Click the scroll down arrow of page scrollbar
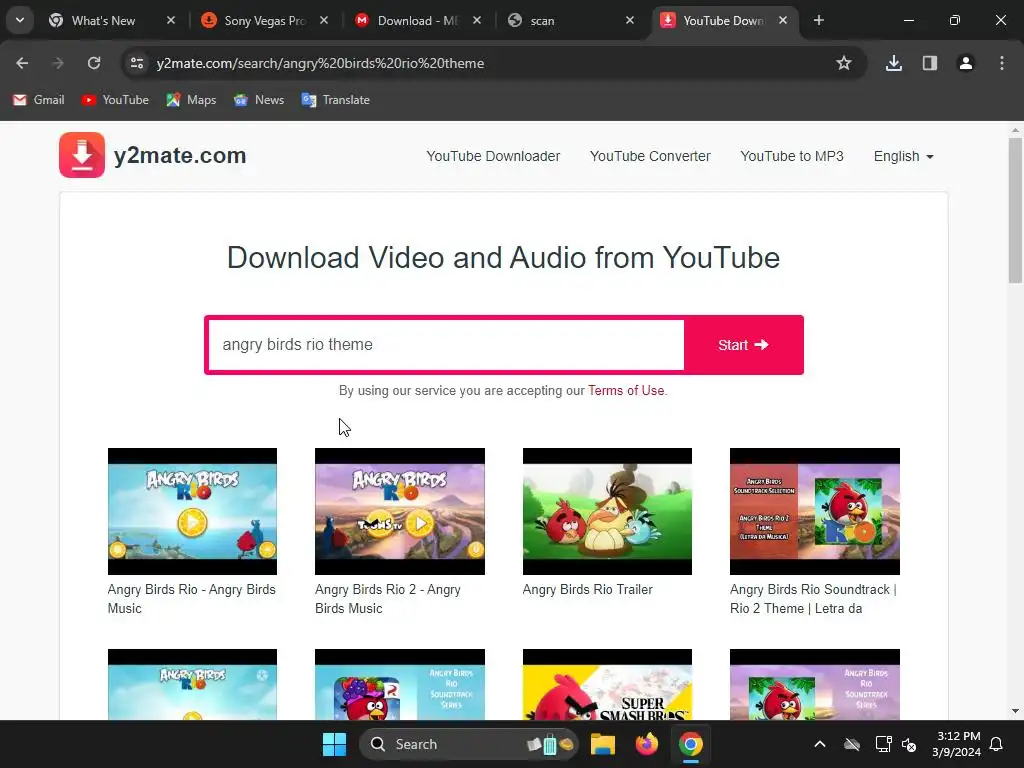 [x=1015, y=711]
